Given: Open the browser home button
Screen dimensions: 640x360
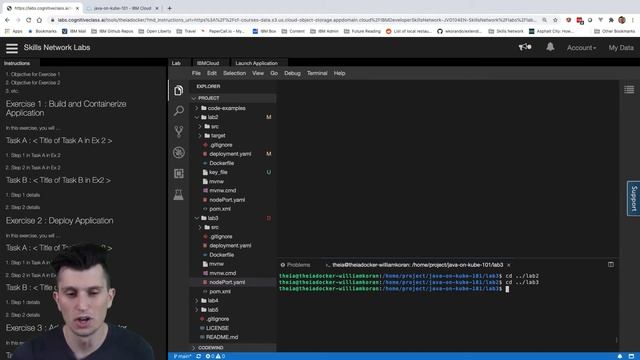Looking at the screenshot, I should pos(39,20).
